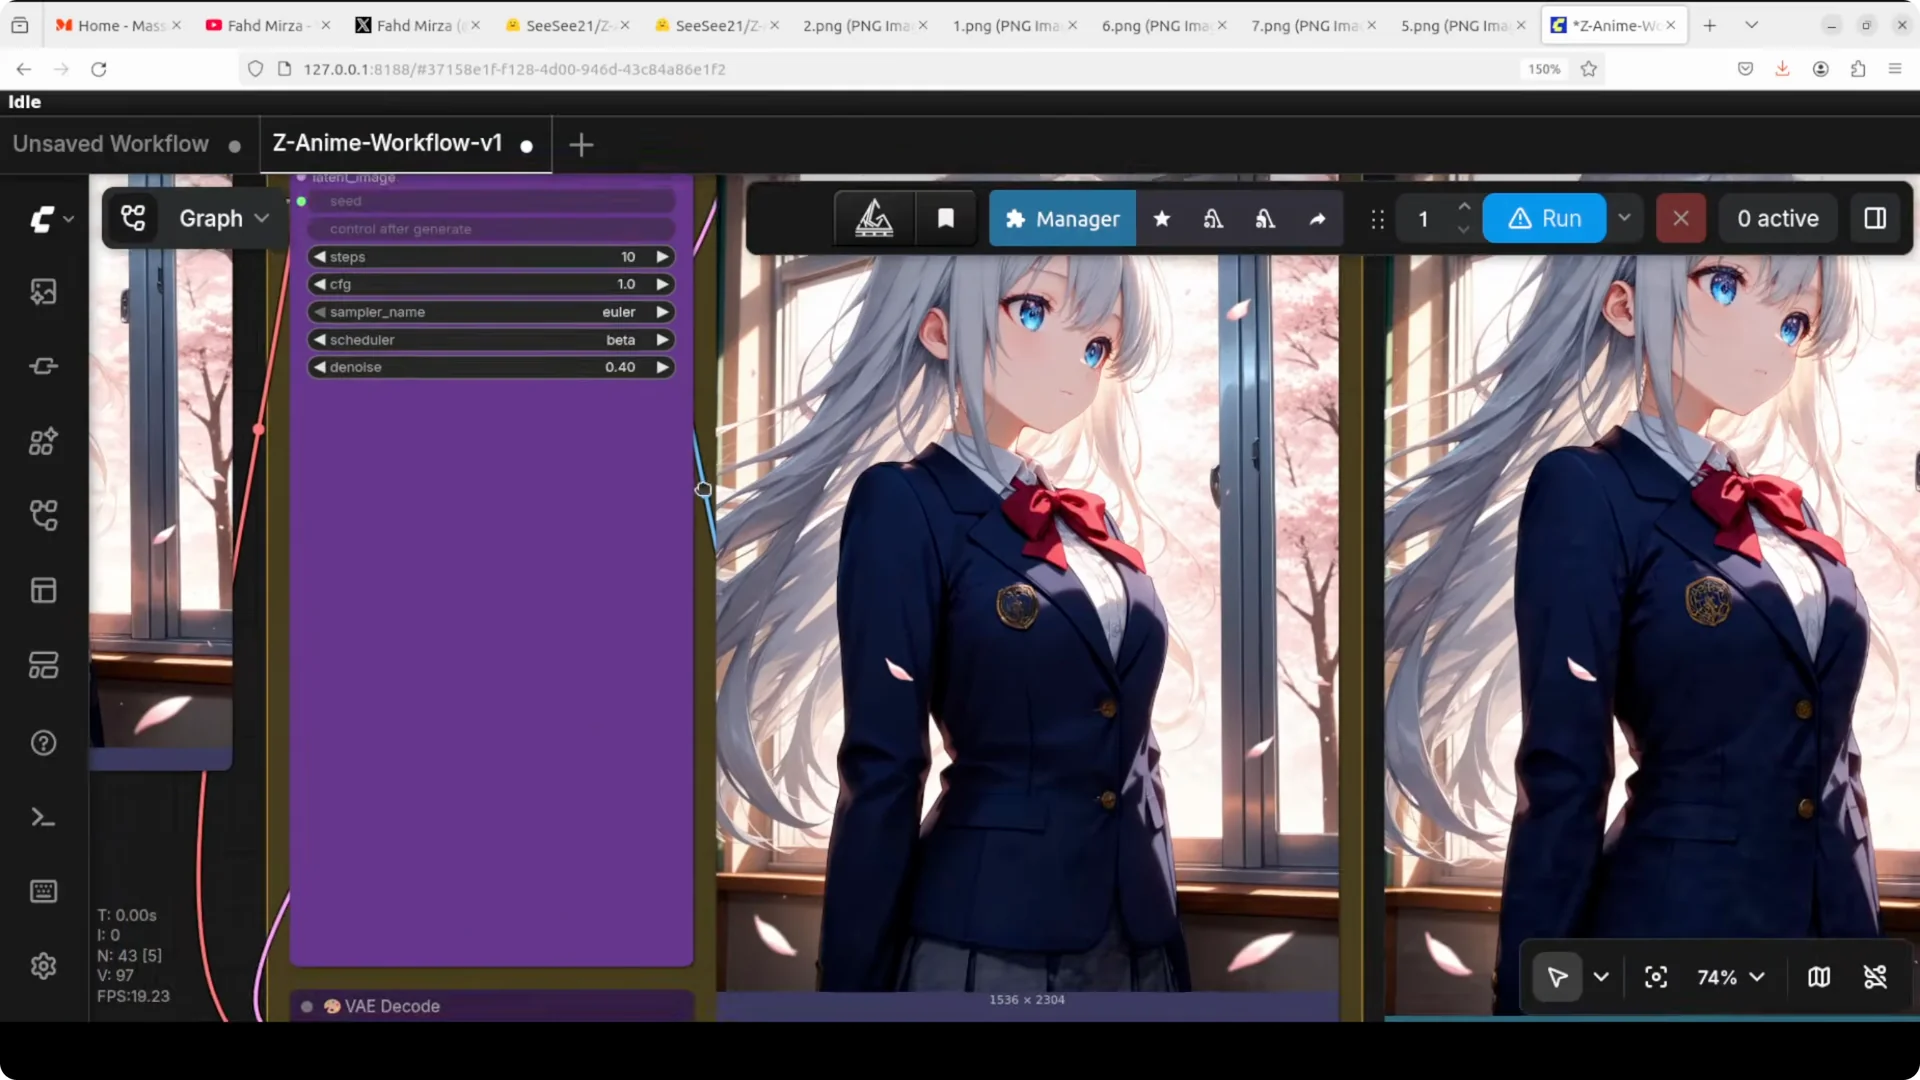Reload the browser page

click(x=98, y=69)
